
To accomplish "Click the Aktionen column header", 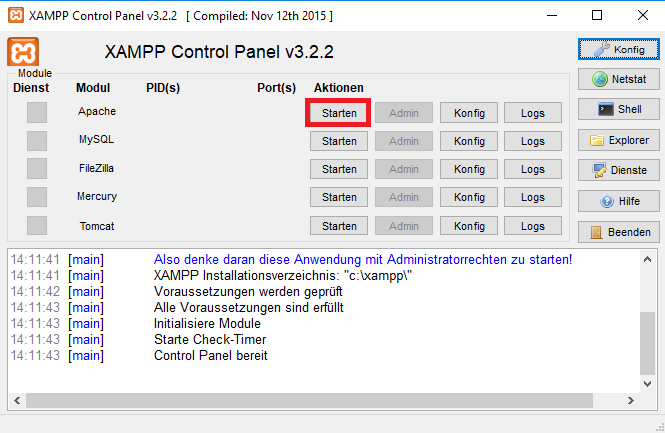I will (x=338, y=88).
